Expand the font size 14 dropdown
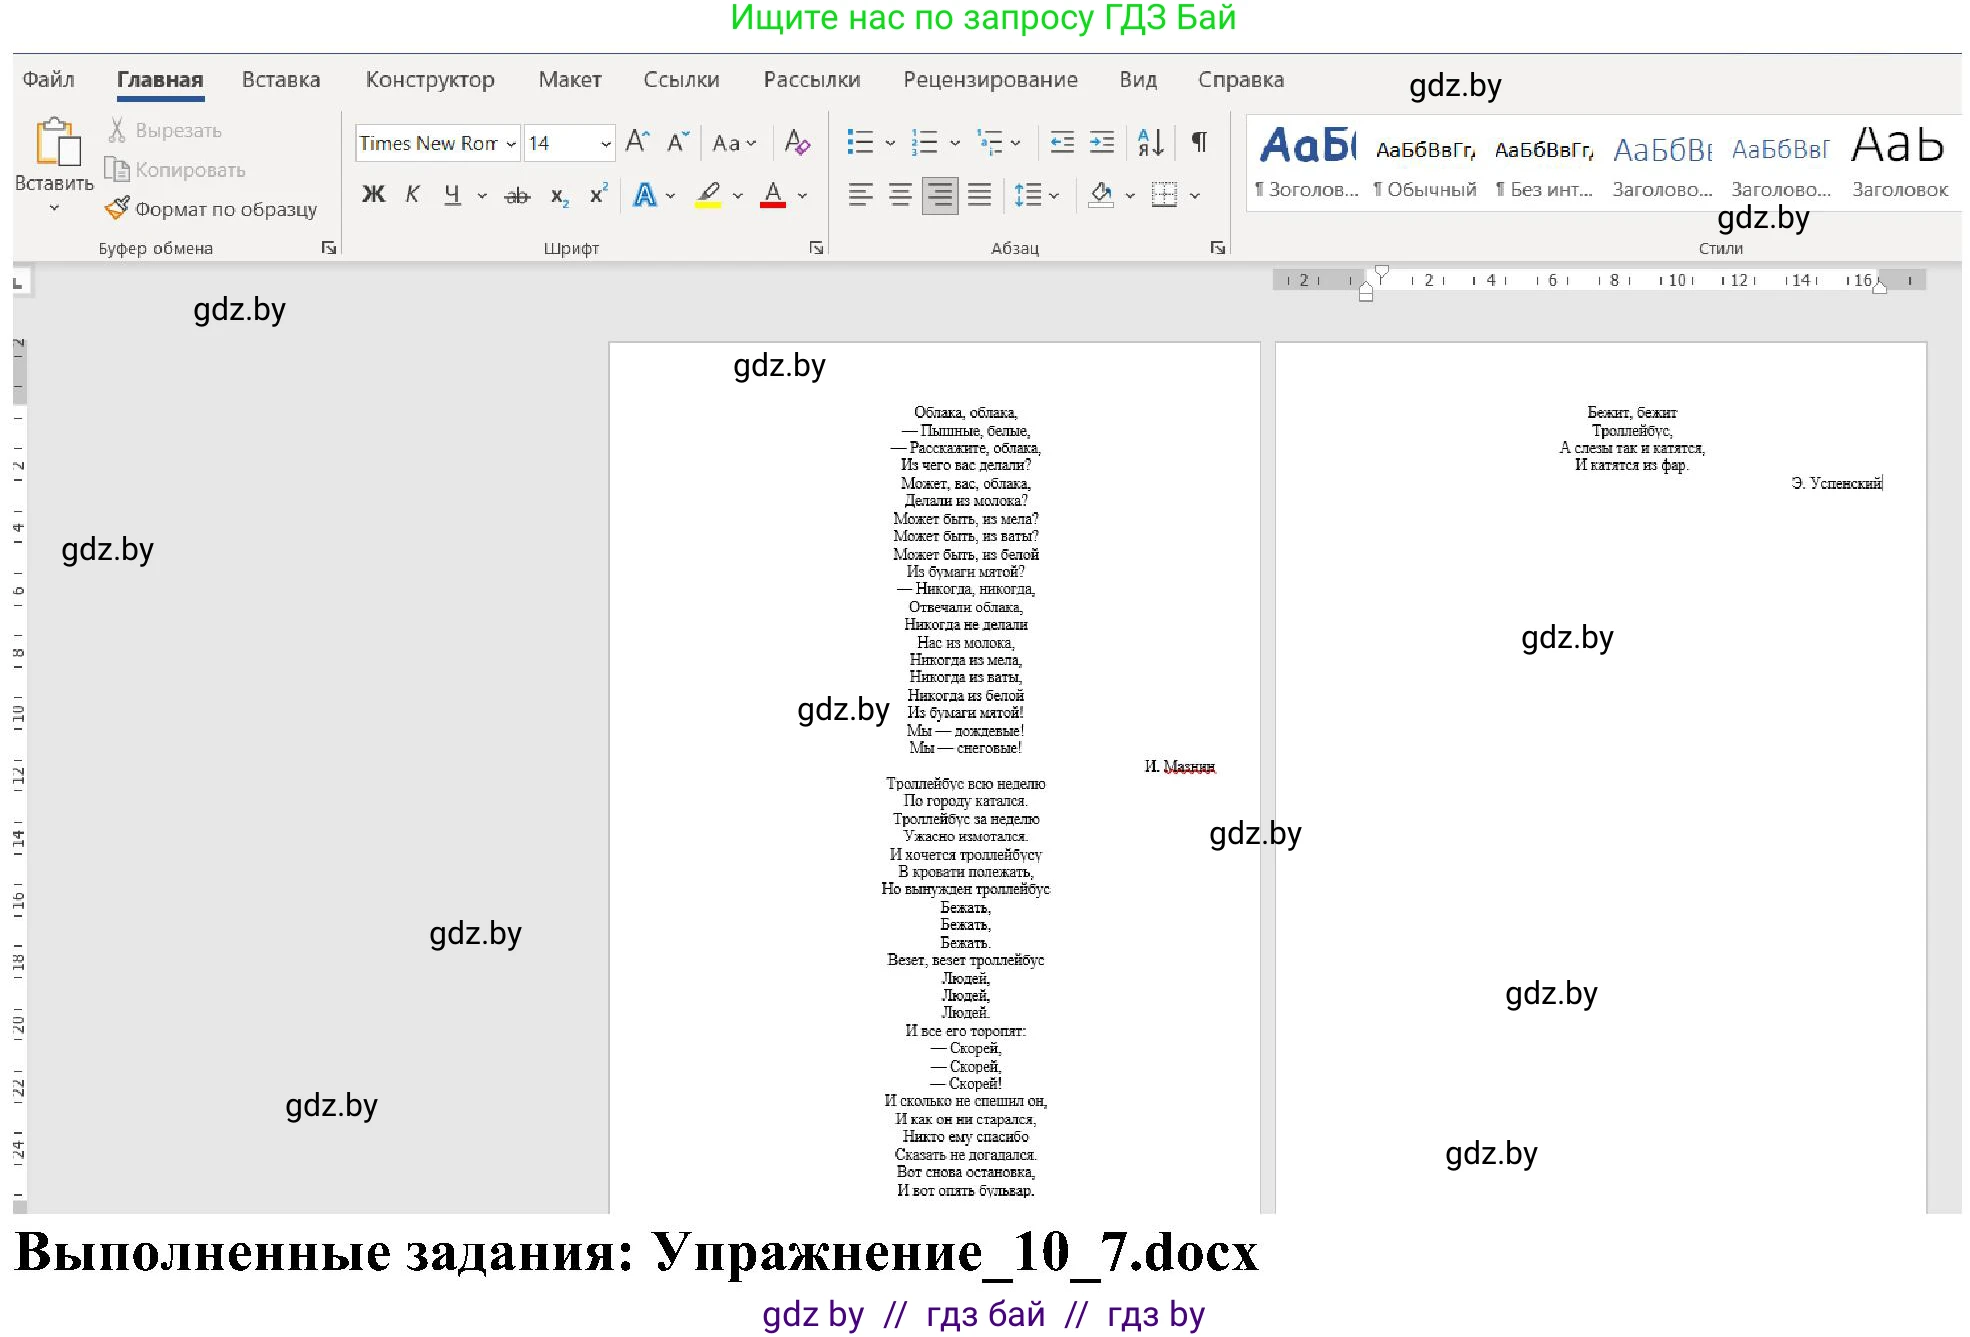The height and width of the screenshot is (1337, 1970). point(605,143)
